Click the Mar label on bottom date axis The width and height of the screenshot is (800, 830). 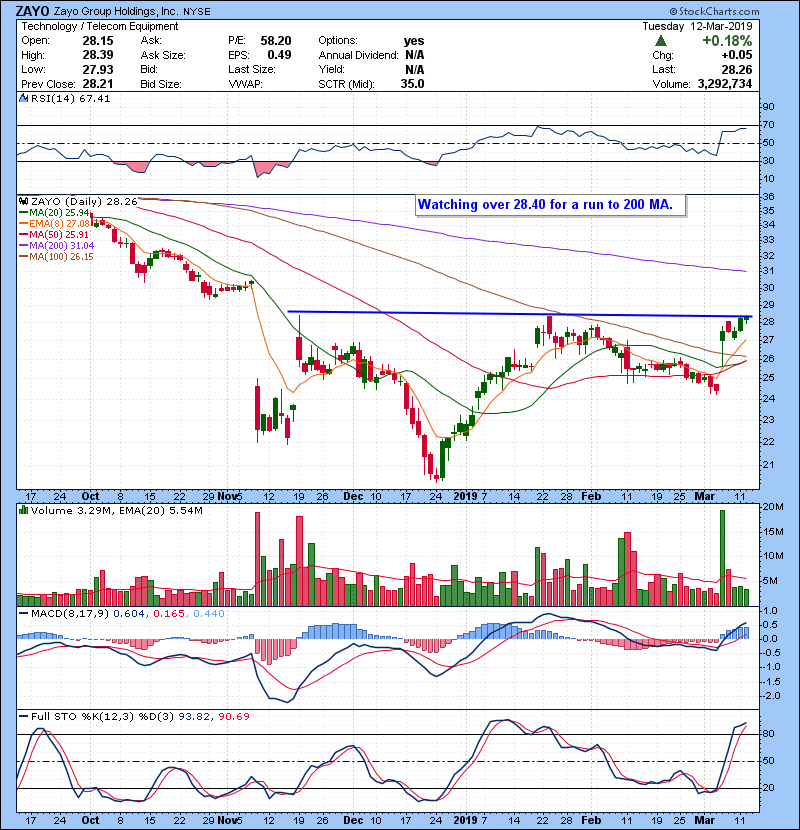click(x=705, y=820)
